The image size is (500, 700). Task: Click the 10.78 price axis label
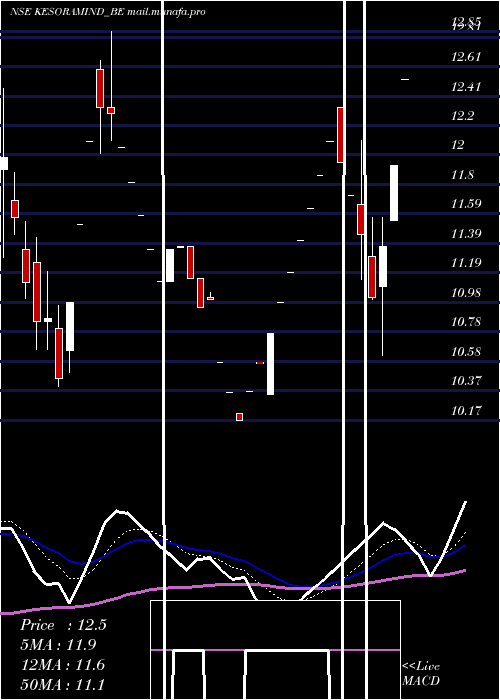pyautogui.click(x=466, y=322)
